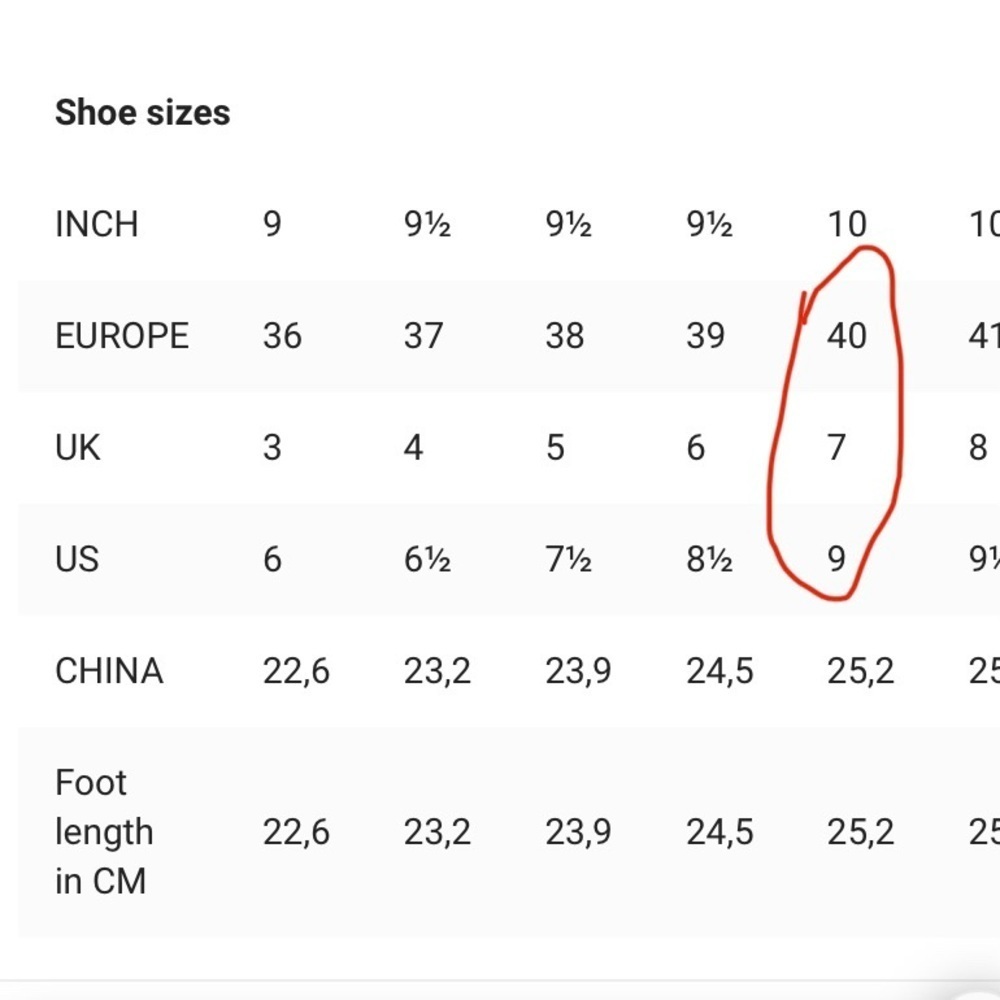
Task: Click the Shoe sizes heading
Action: pyautogui.click(x=142, y=113)
